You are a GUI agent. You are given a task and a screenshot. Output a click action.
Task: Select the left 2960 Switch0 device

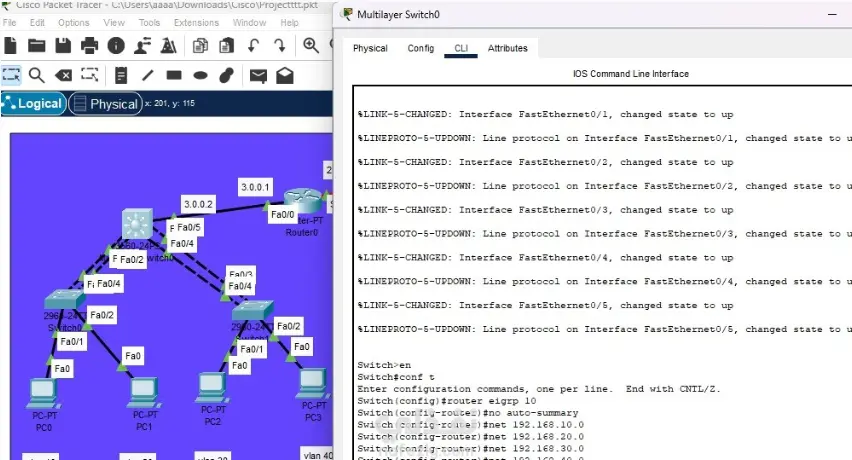64,300
